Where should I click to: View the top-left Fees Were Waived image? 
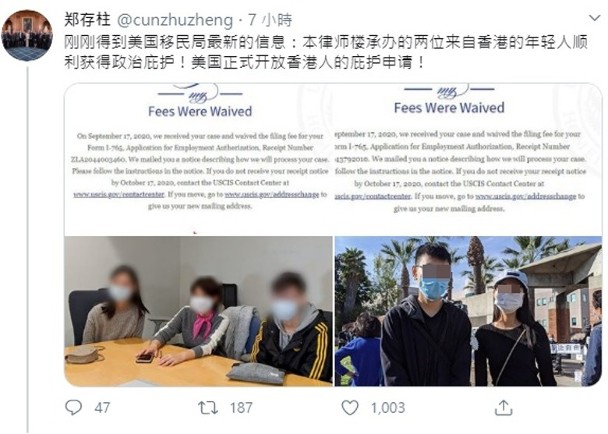(x=199, y=159)
